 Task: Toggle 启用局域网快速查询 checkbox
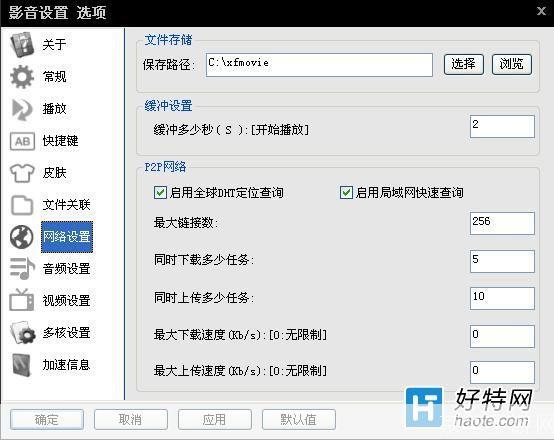(346, 193)
